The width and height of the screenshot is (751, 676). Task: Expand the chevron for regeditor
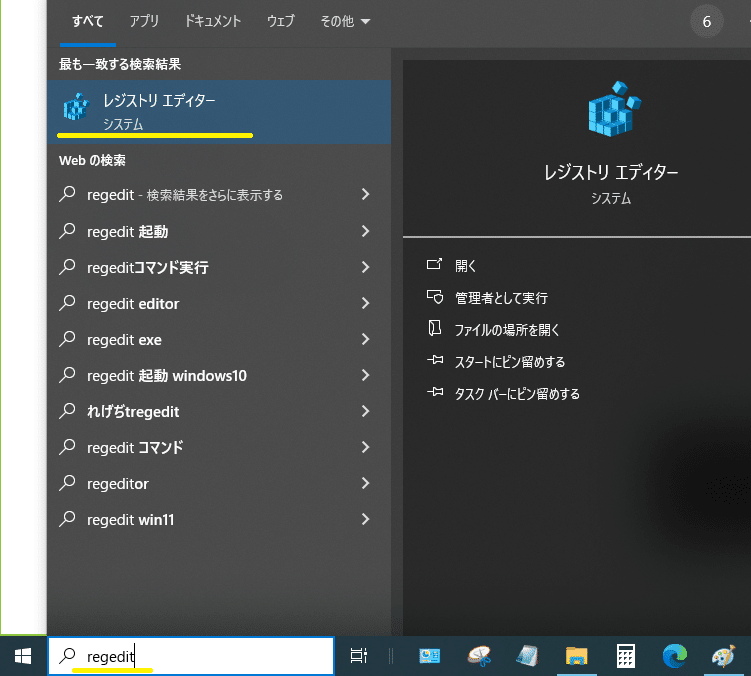(365, 483)
